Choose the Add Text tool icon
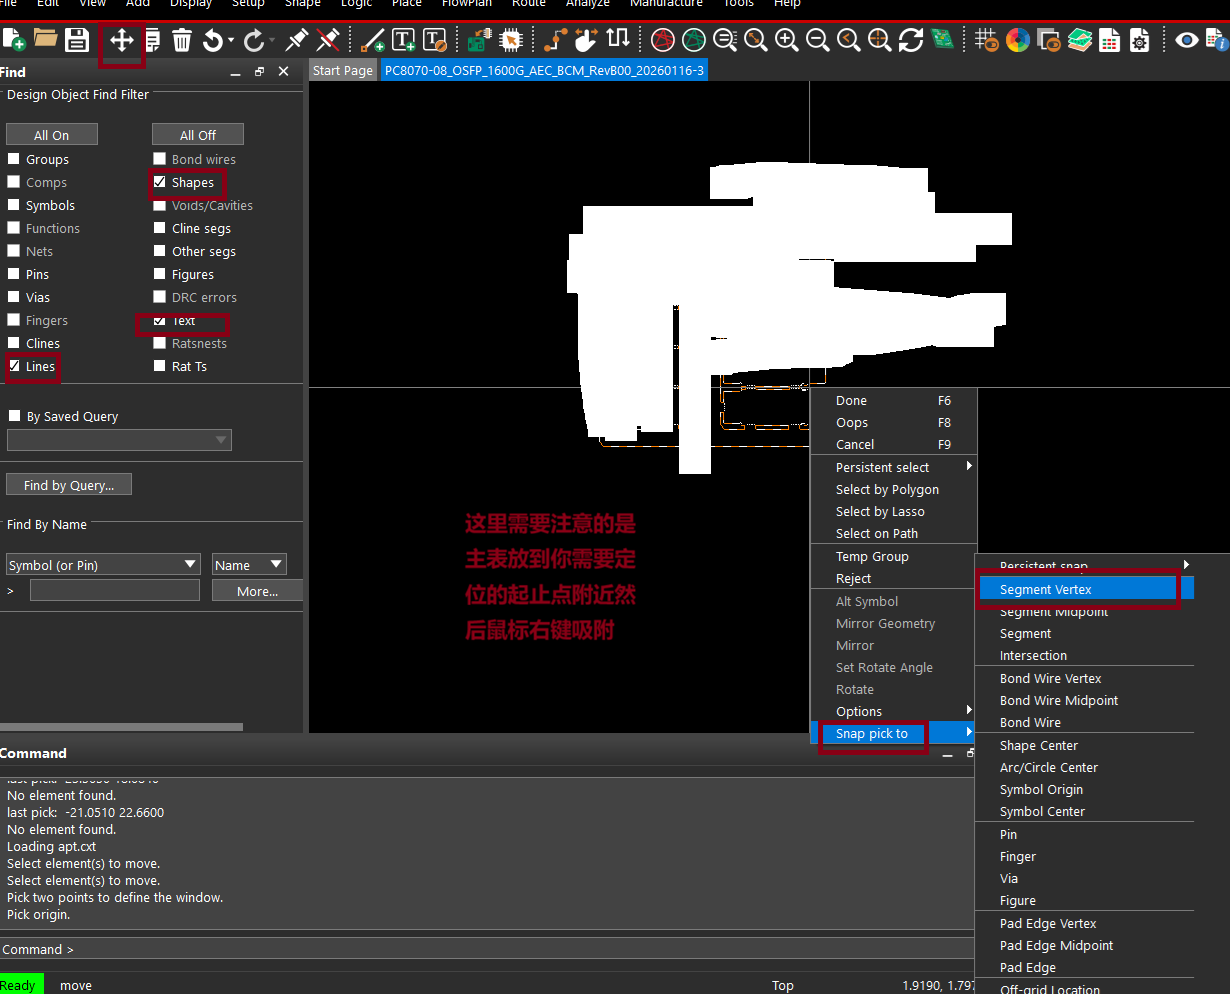Image resolution: width=1230 pixels, height=994 pixels. coord(404,40)
